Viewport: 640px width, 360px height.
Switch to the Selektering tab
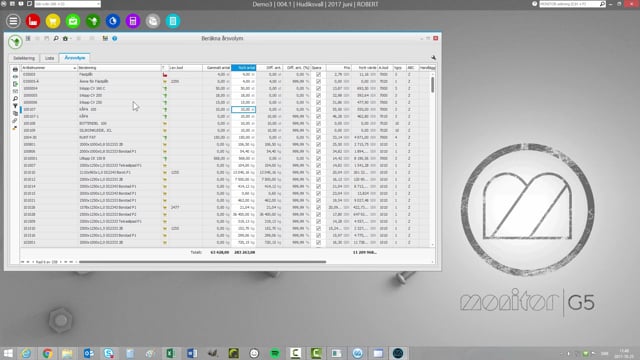click(x=24, y=58)
